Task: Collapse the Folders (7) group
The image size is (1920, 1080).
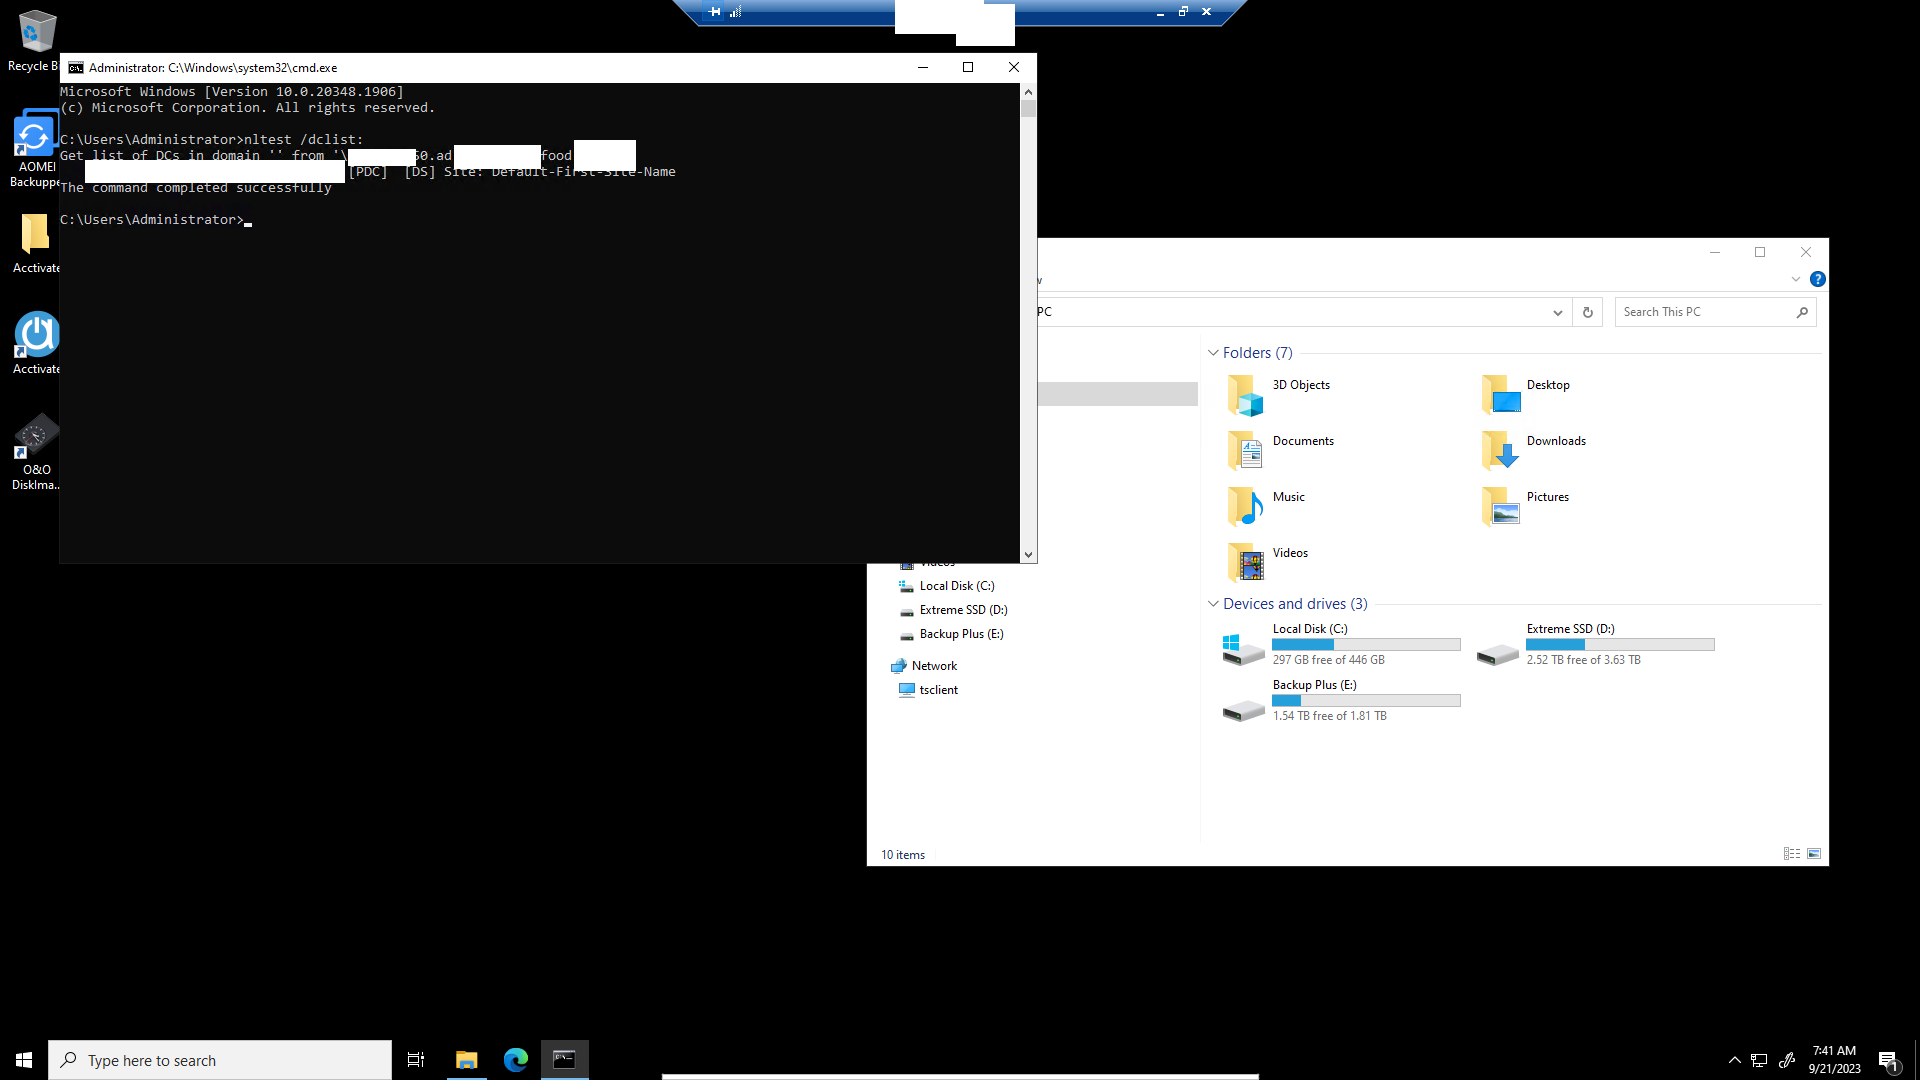Action: tap(1213, 353)
